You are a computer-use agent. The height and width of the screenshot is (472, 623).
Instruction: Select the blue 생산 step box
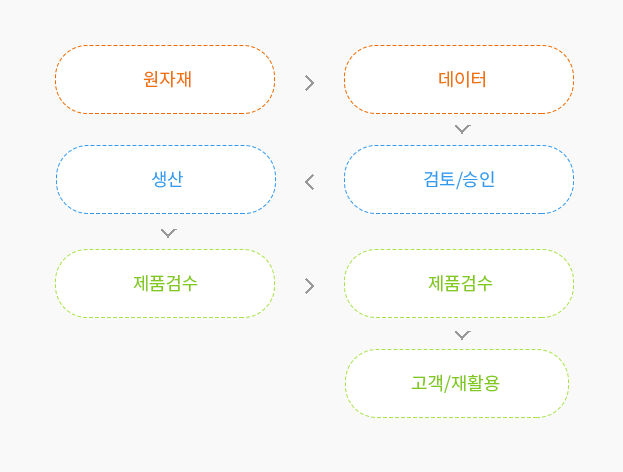coord(166,180)
